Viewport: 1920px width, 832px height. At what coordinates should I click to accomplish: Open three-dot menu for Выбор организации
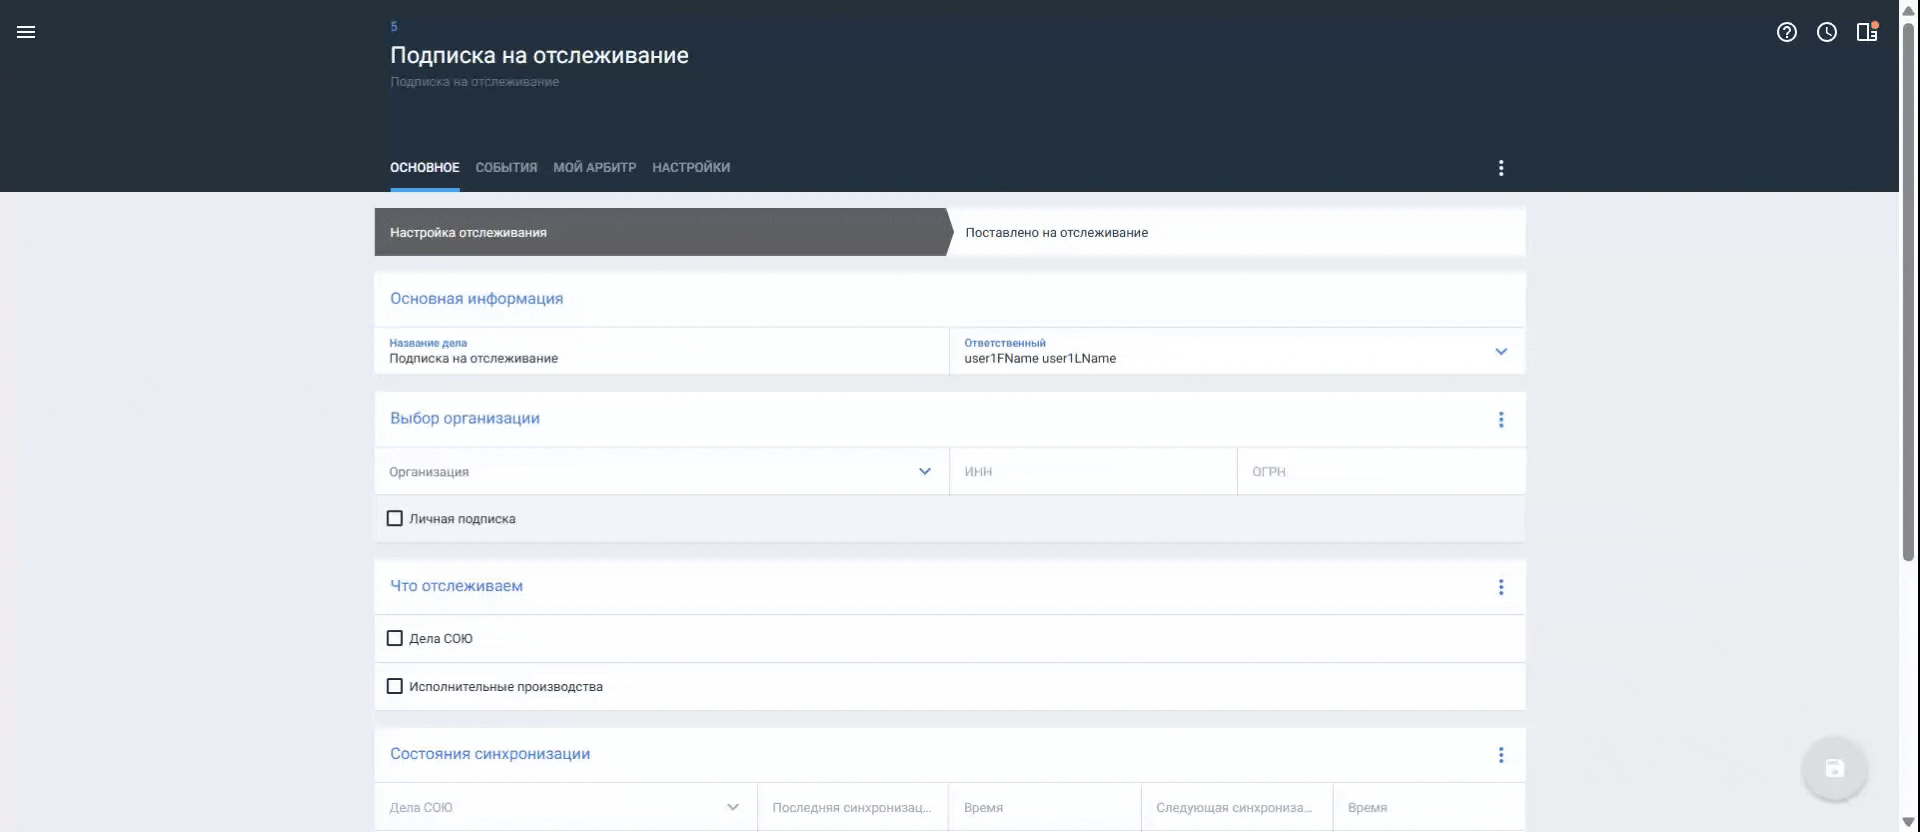coord(1500,420)
